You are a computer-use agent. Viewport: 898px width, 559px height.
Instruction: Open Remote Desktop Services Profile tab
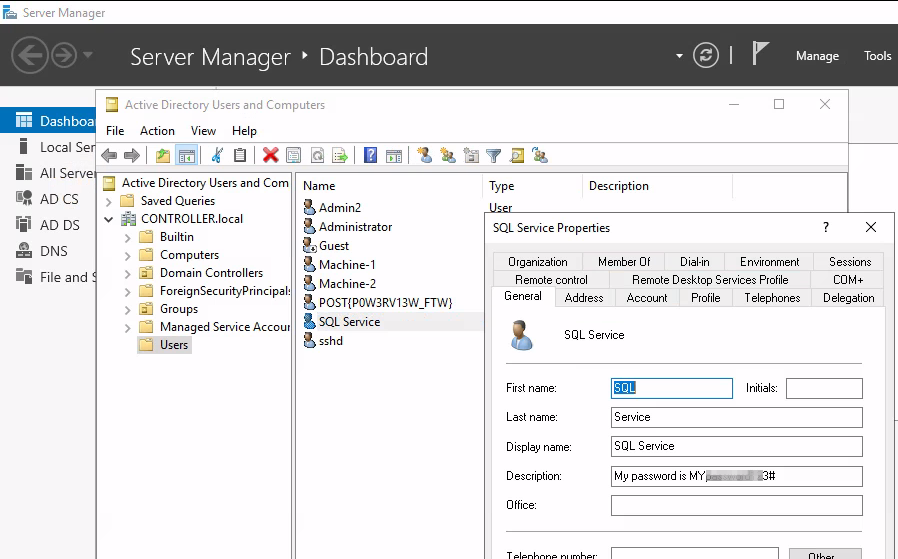(710, 280)
